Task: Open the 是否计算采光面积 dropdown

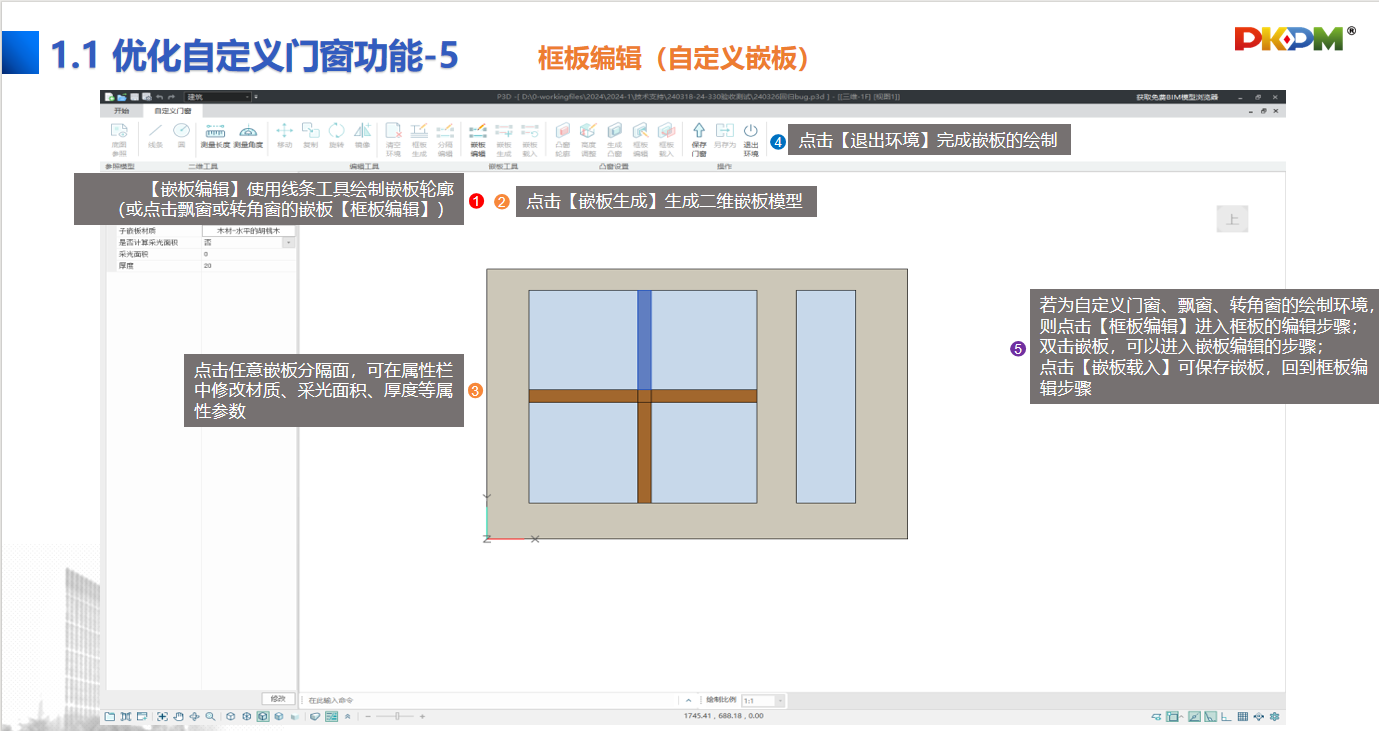Action: pos(289,242)
